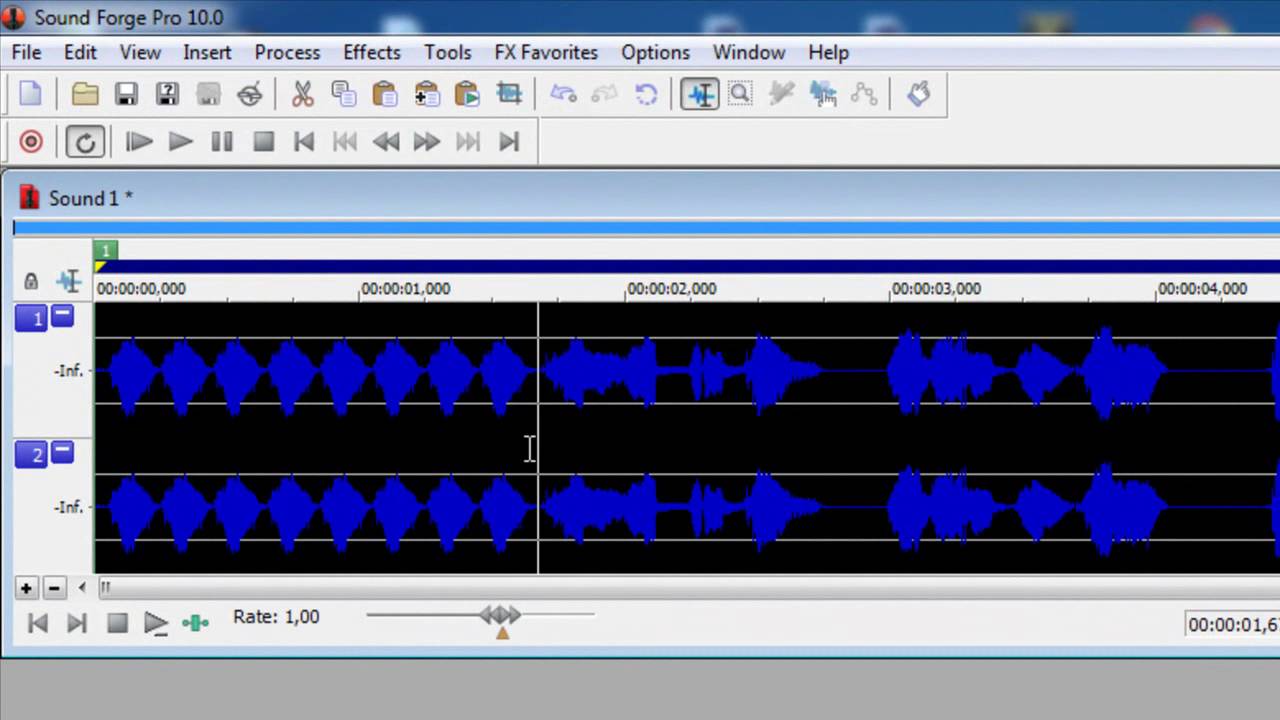Viewport: 1280px width, 720px height.
Task: Click the Paste Special toolbar icon
Action: tap(427, 94)
